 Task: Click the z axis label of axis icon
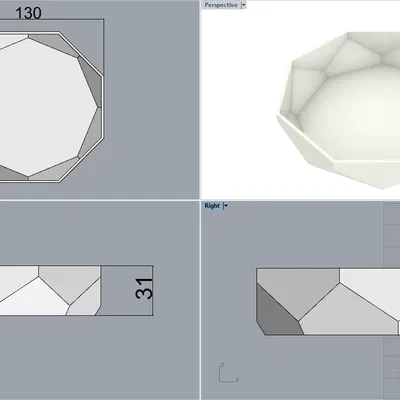point(222,365)
